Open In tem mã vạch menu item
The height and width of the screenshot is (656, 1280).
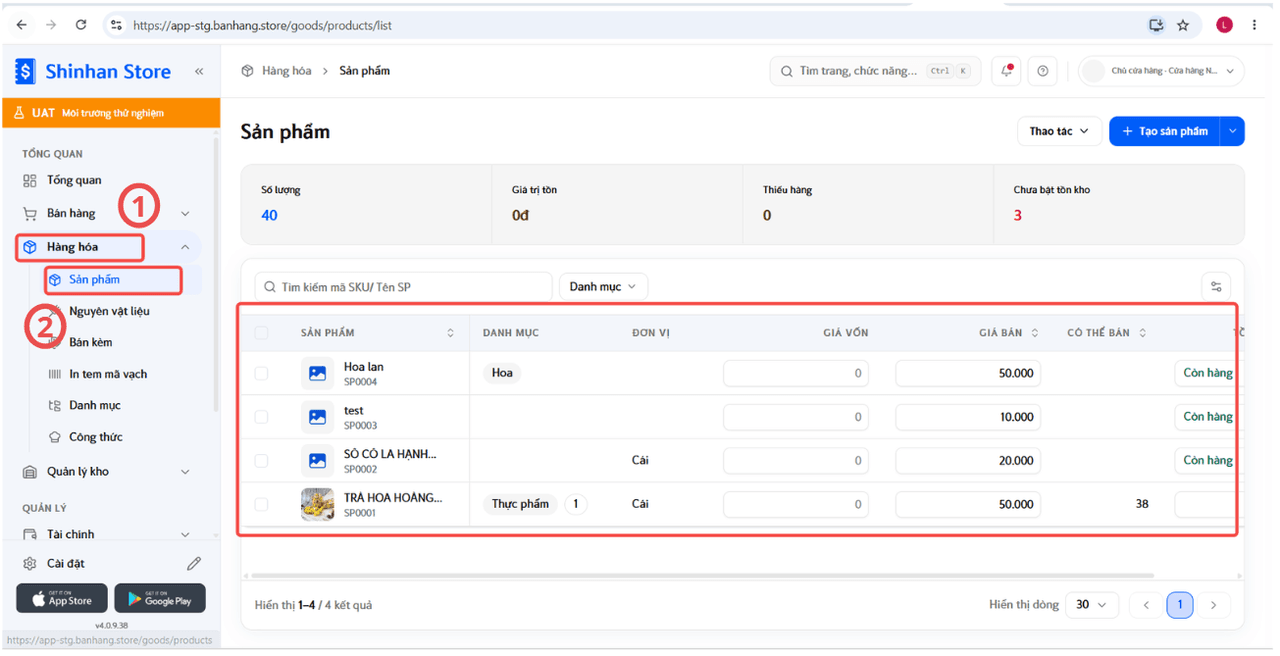coord(108,374)
